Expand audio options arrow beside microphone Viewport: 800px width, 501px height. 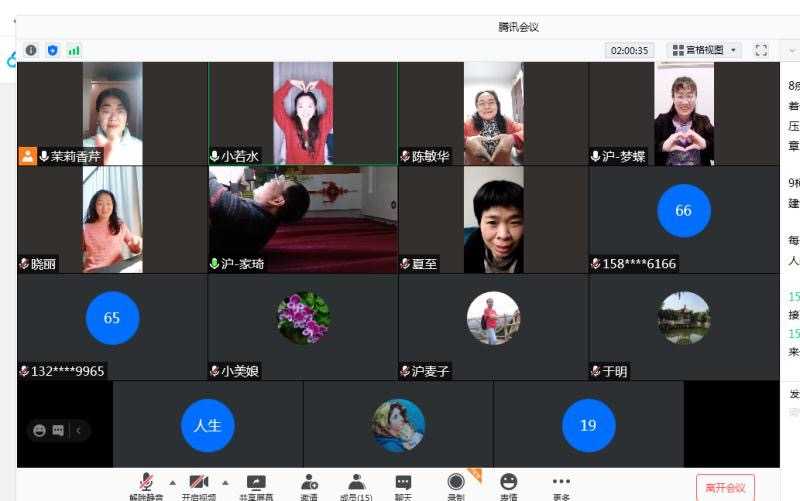[x=172, y=482]
